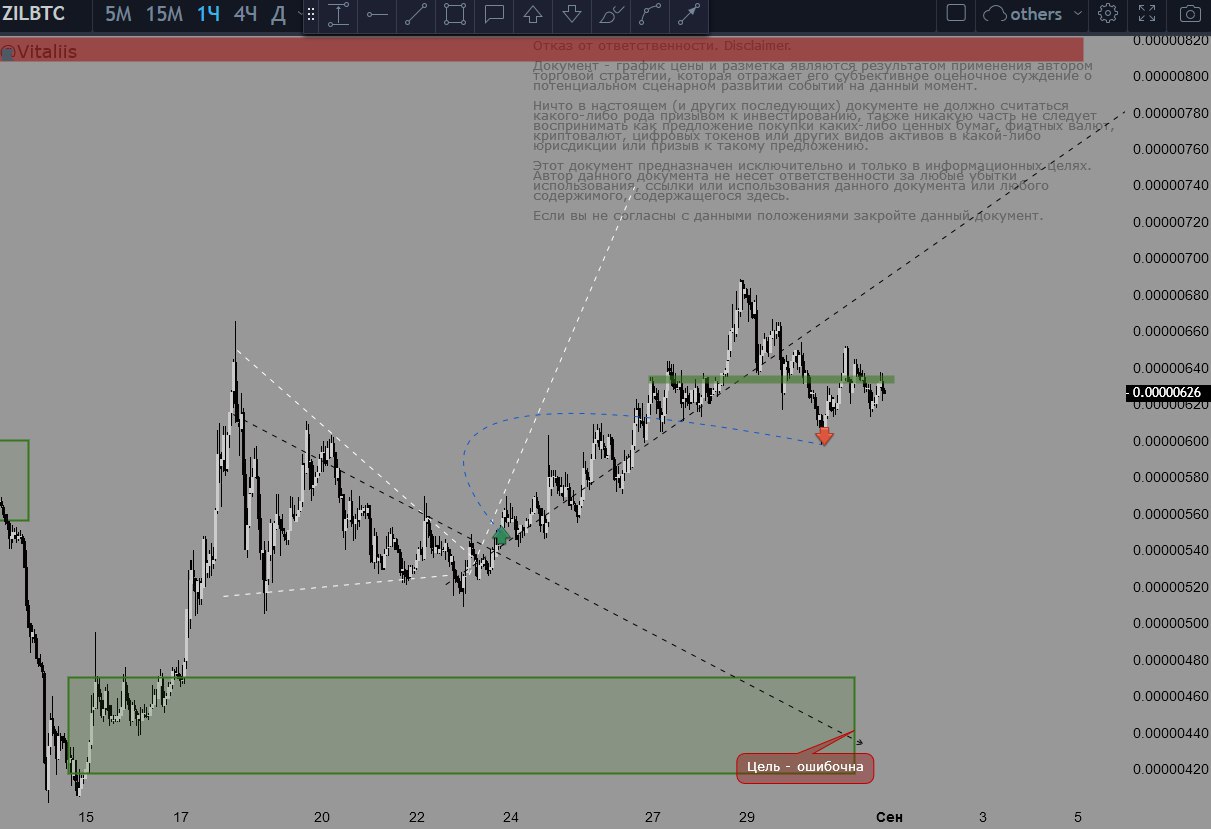Viewport: 1211px width, 829px height.
Task: Take a chart snapshot with camera
Action: coord(1189,14)
